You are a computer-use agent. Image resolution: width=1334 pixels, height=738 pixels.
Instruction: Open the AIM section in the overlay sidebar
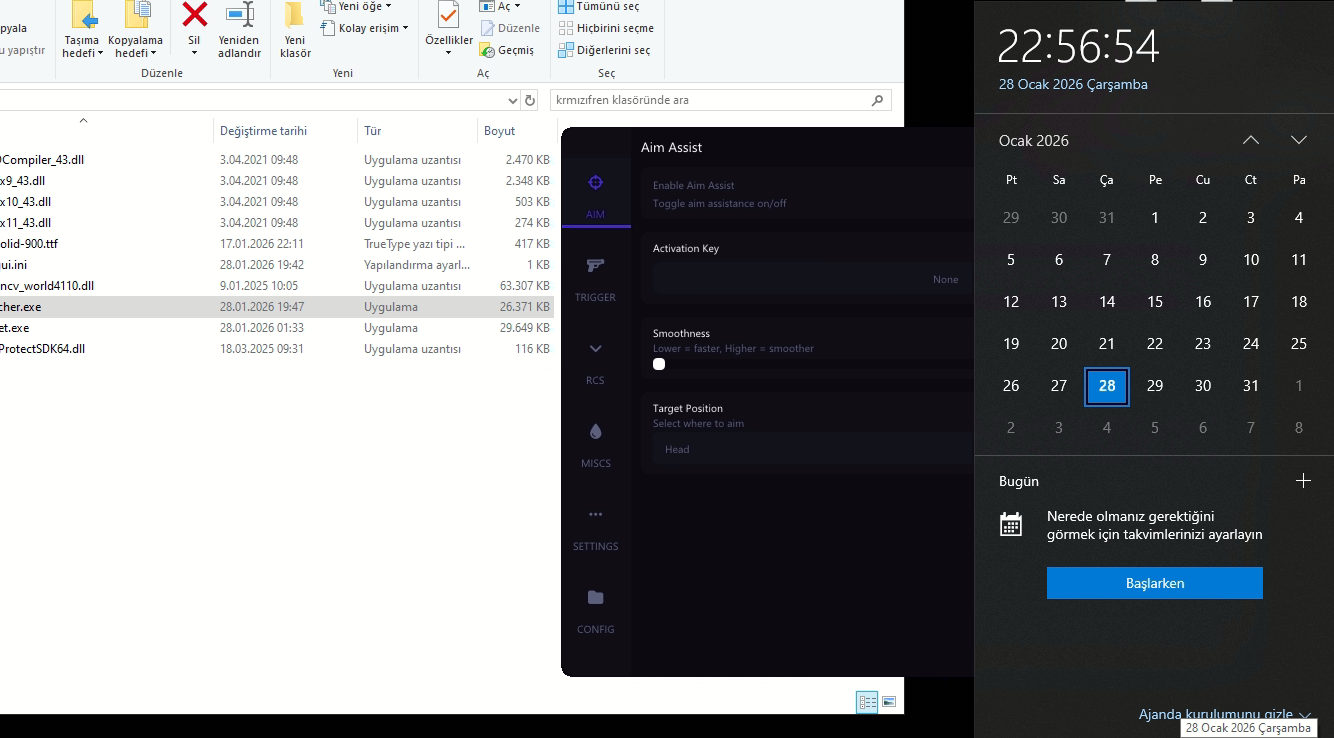[595, 195]
